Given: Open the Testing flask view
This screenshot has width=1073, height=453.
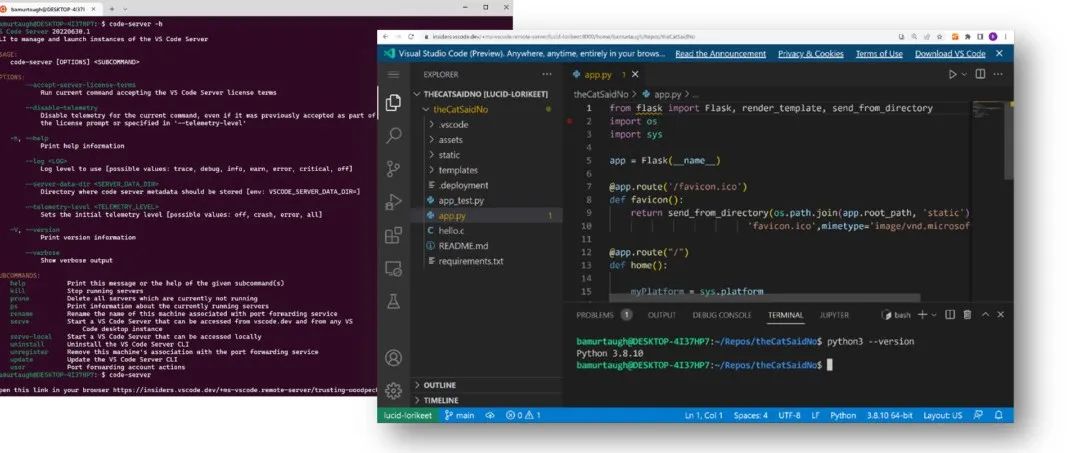Looking at the screenshot, I should pos(393,301).
